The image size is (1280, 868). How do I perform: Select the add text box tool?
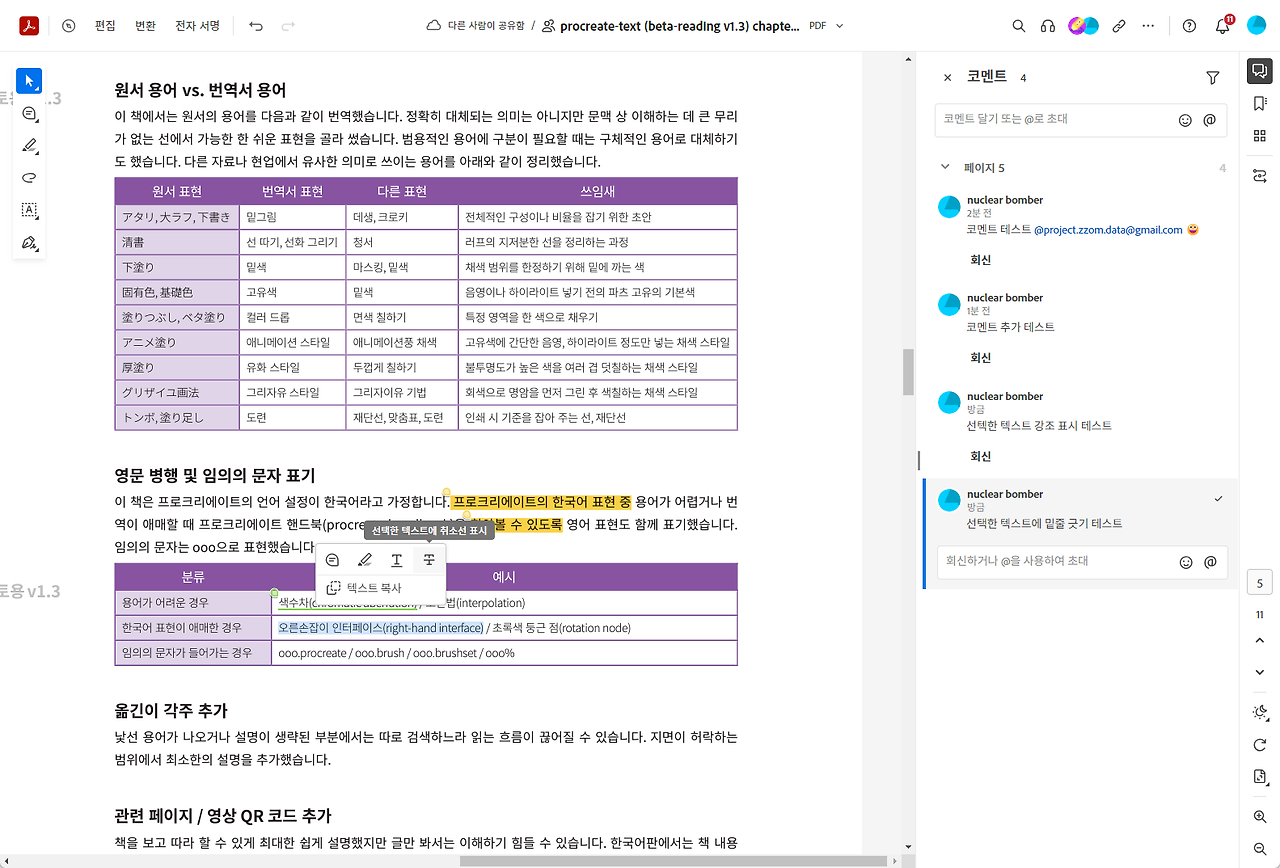(x=29, y=210)
